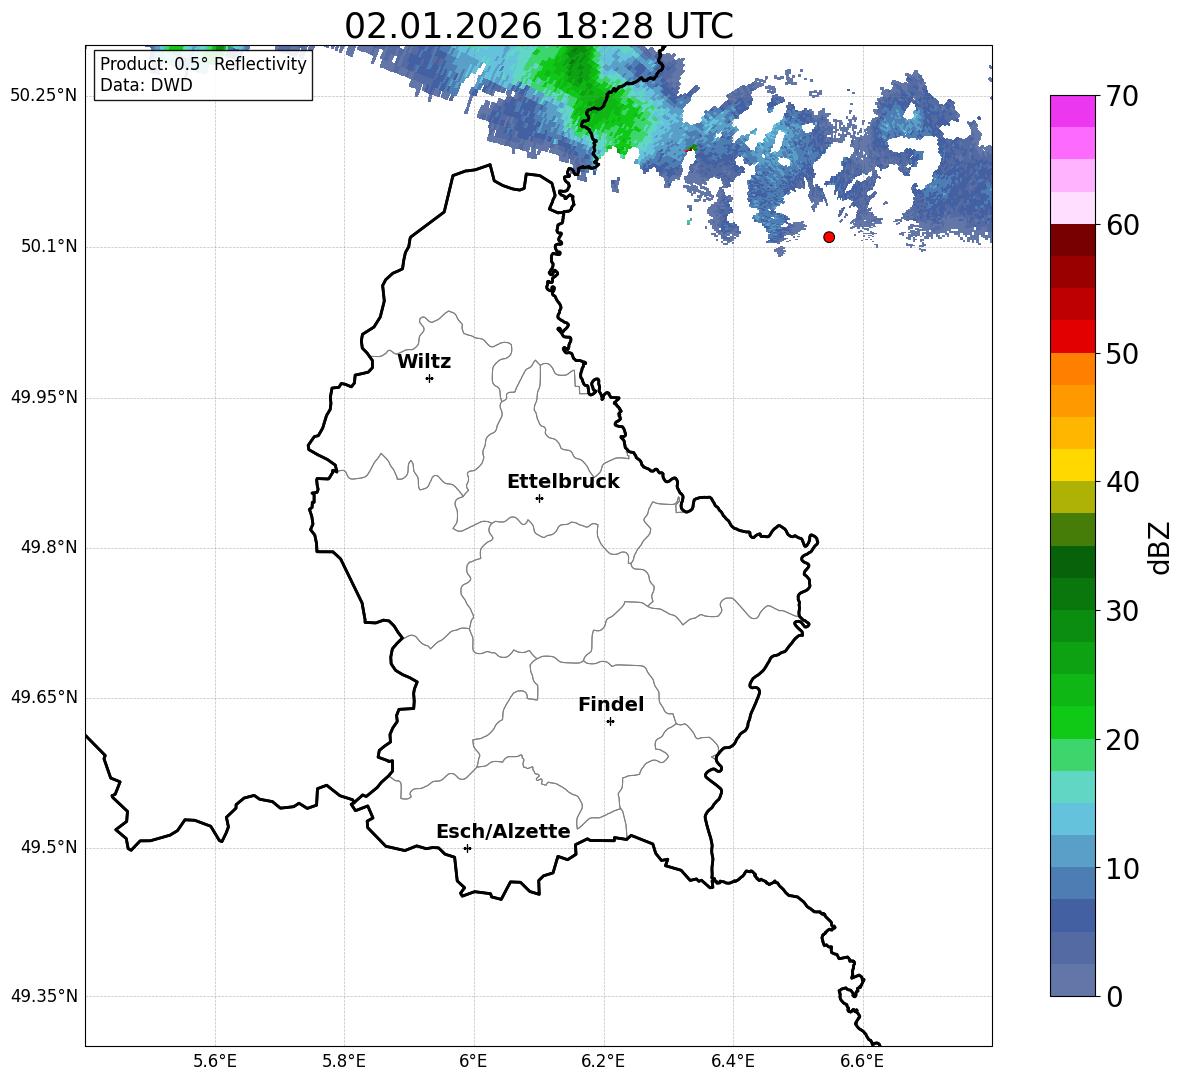This screenshot has height=1081, width=1184.
Task: Click the Esch/Alzette station cross marker
Action: point(467,848)
